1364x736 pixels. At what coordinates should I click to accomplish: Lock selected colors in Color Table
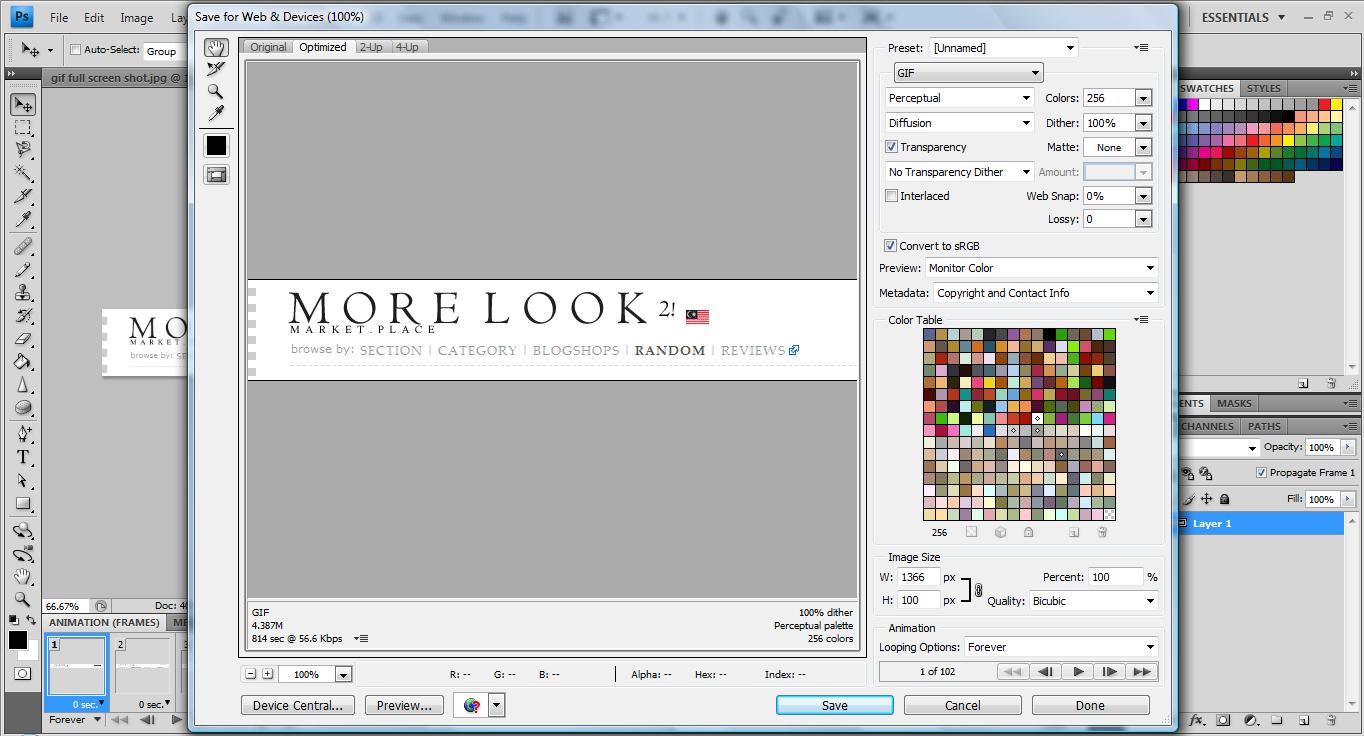[x=1028, y=532]
